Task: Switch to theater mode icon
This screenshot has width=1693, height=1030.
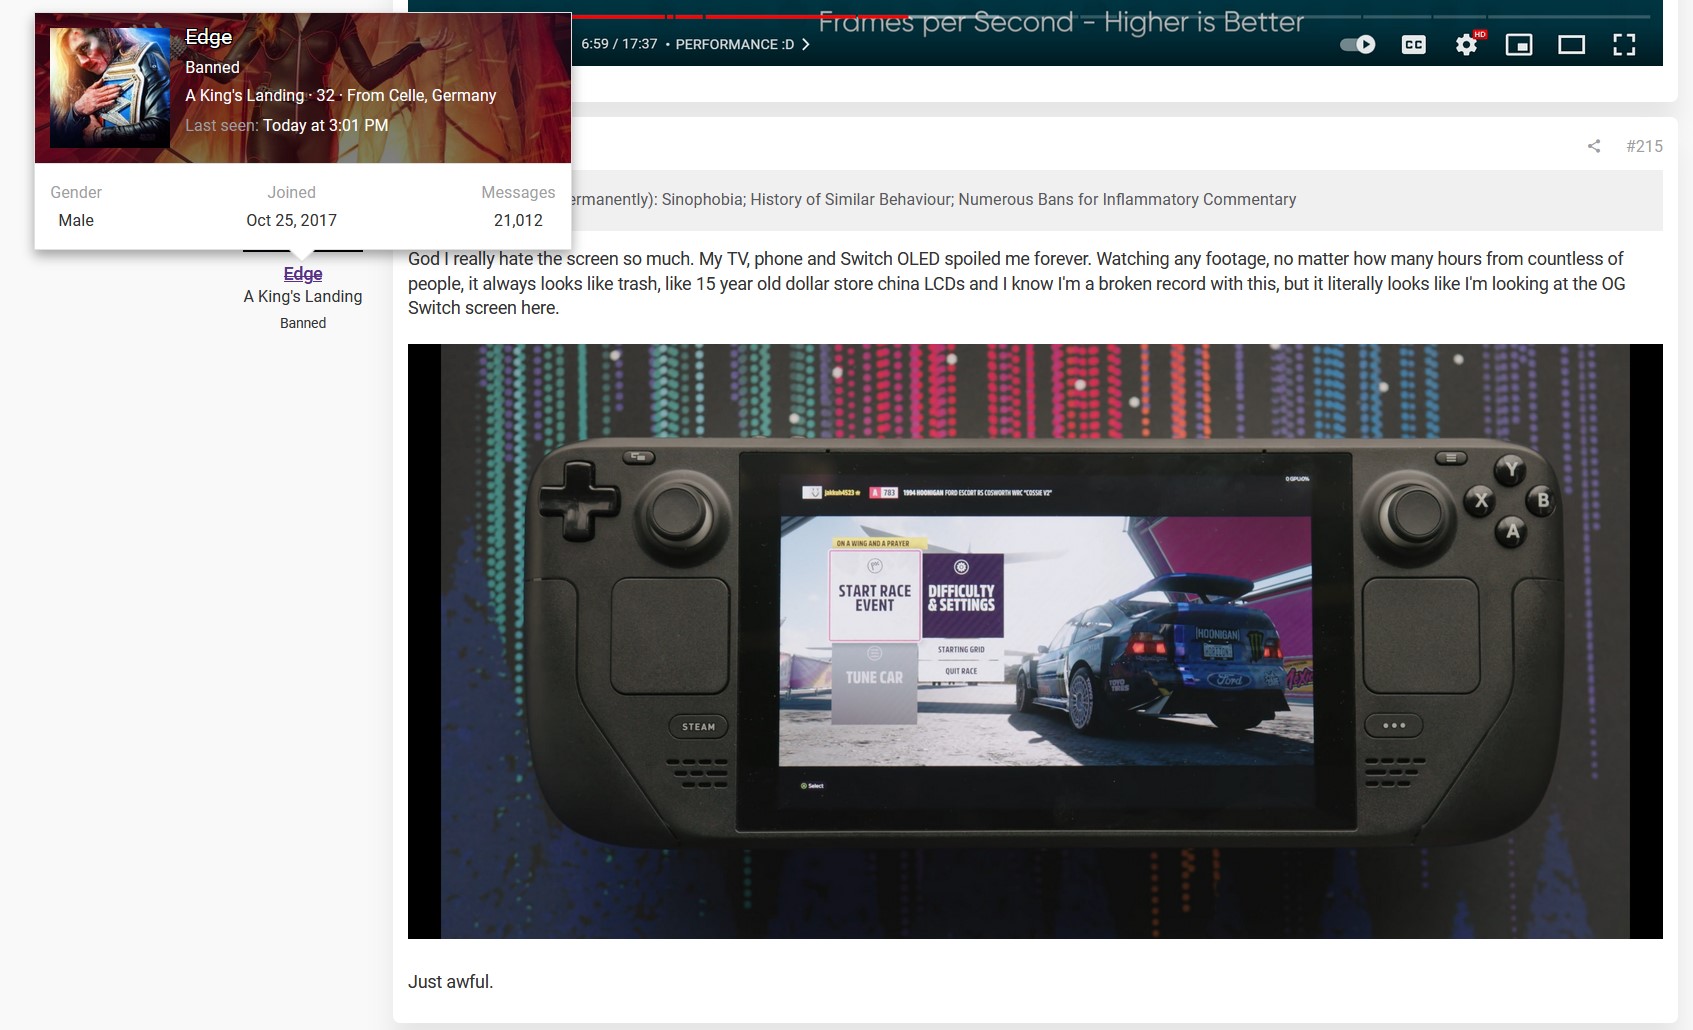Action: tap(1571, 44)
